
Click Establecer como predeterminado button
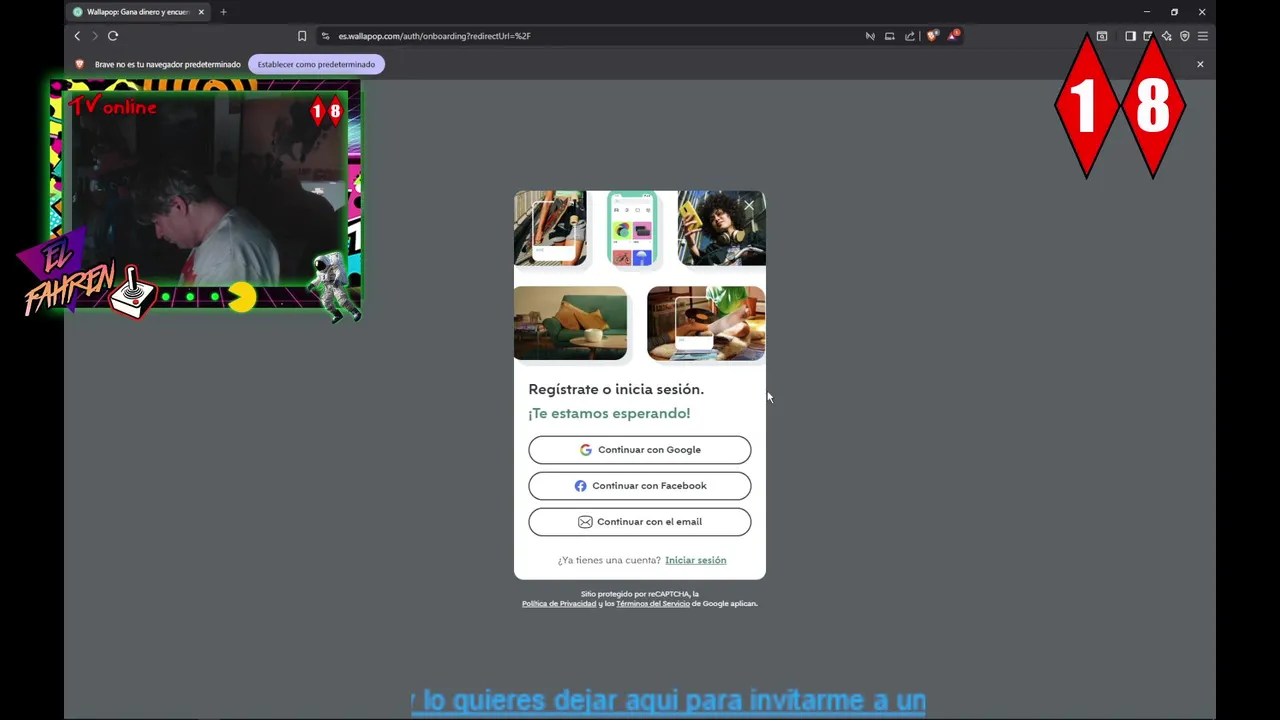316,64
